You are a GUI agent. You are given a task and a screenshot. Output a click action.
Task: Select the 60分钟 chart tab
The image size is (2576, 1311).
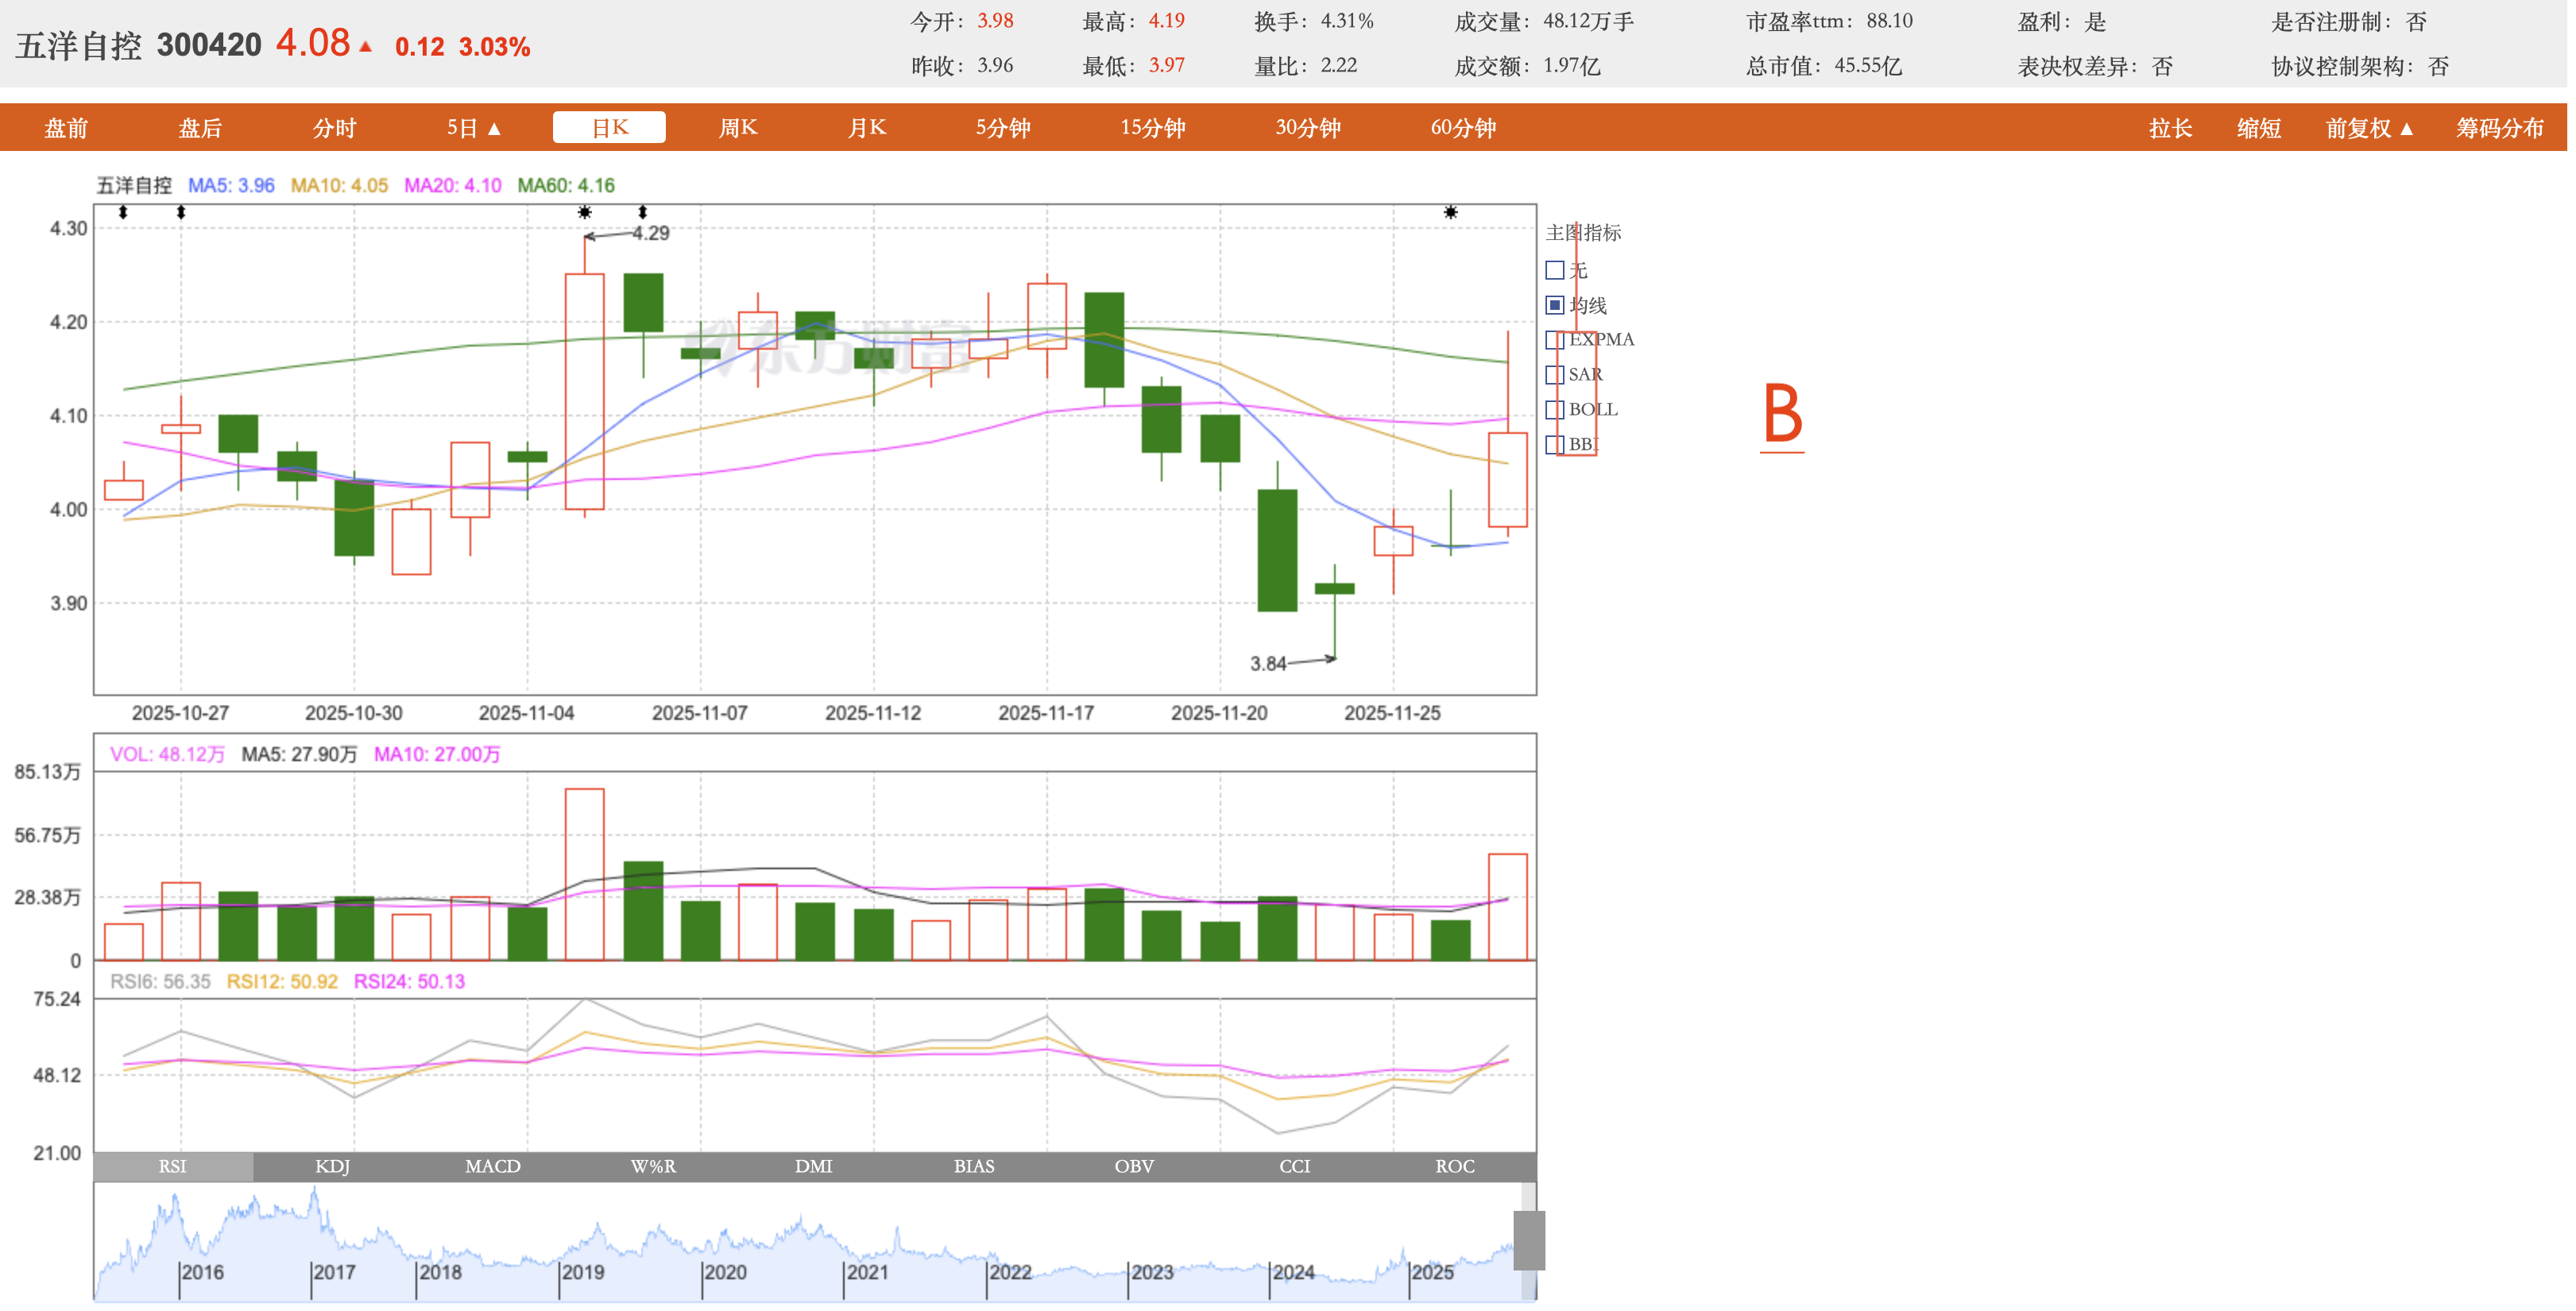pos(1463,128)
